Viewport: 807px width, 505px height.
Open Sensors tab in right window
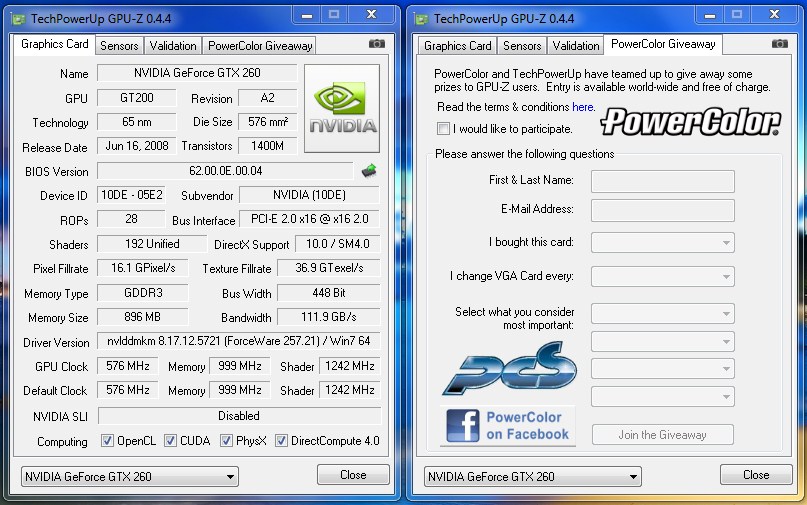(x=522, y=46)
